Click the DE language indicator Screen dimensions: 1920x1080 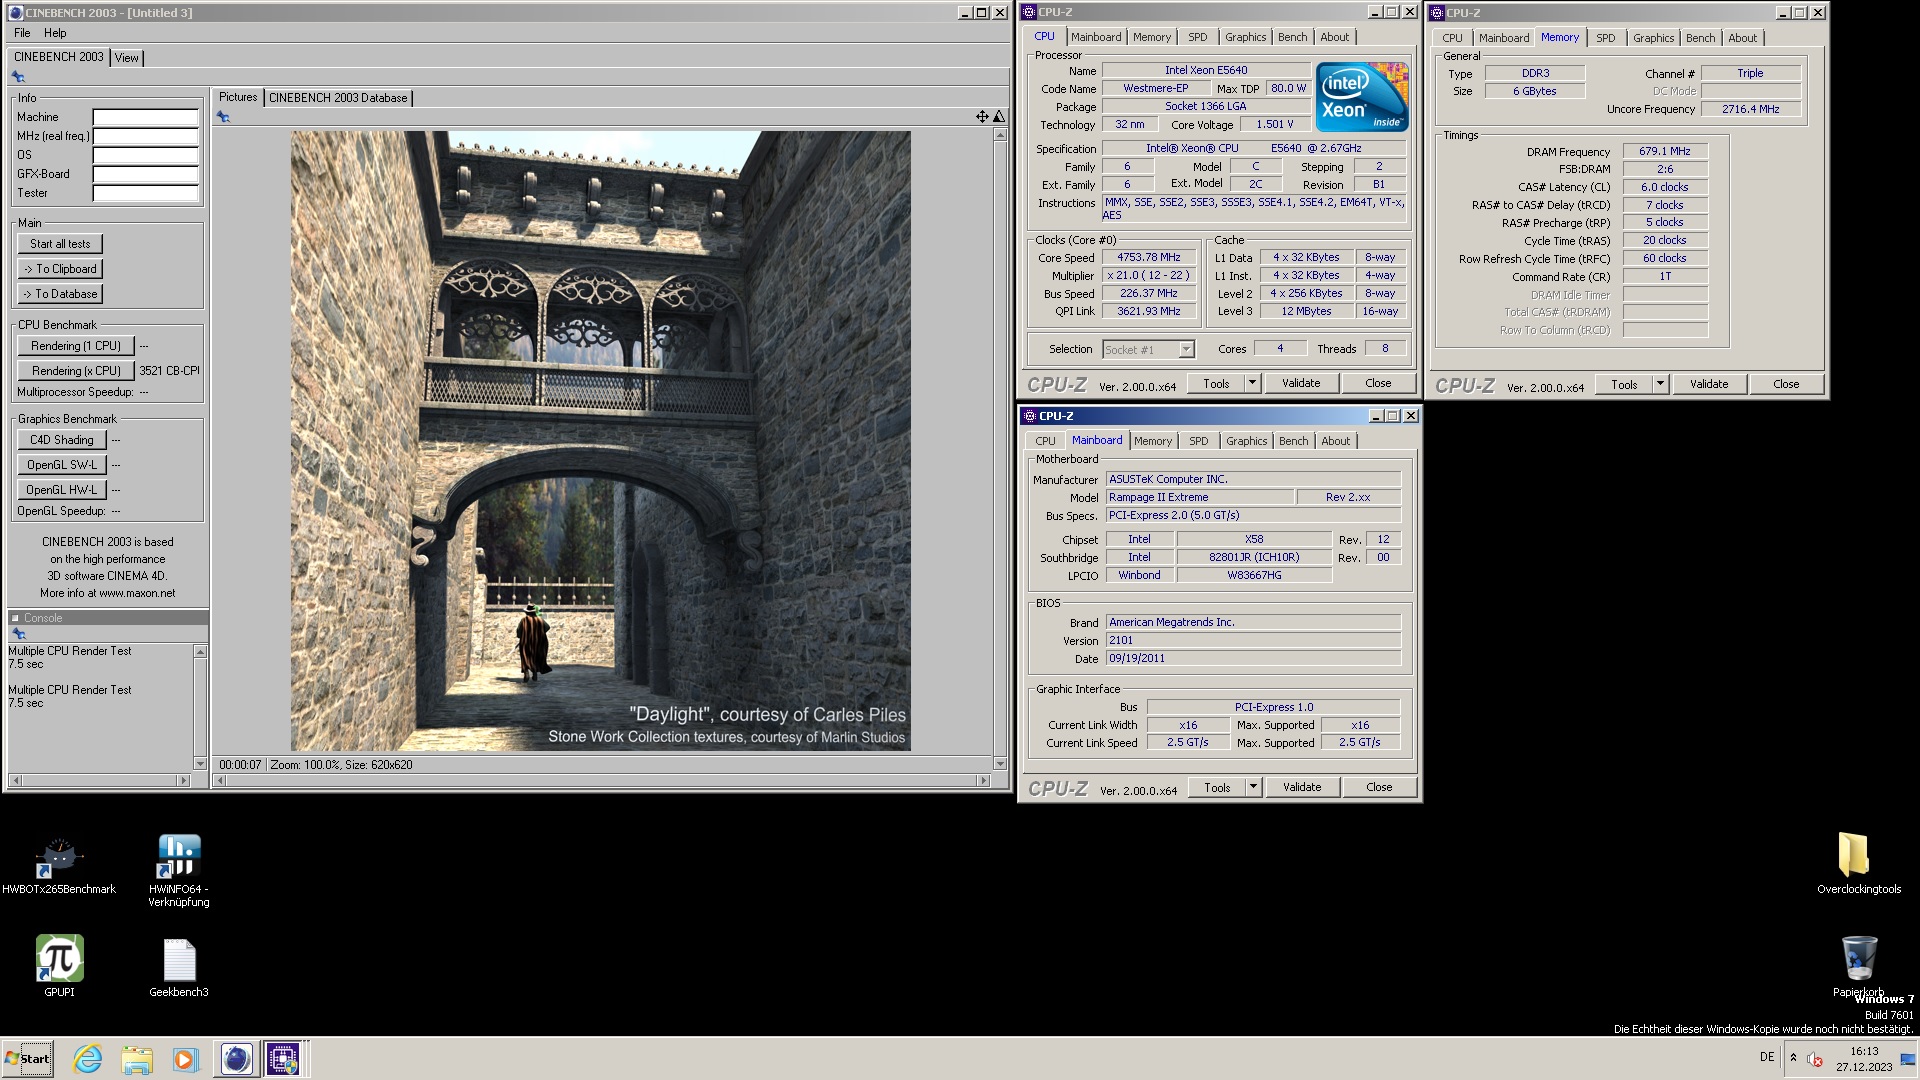tap(1767, 1057)
